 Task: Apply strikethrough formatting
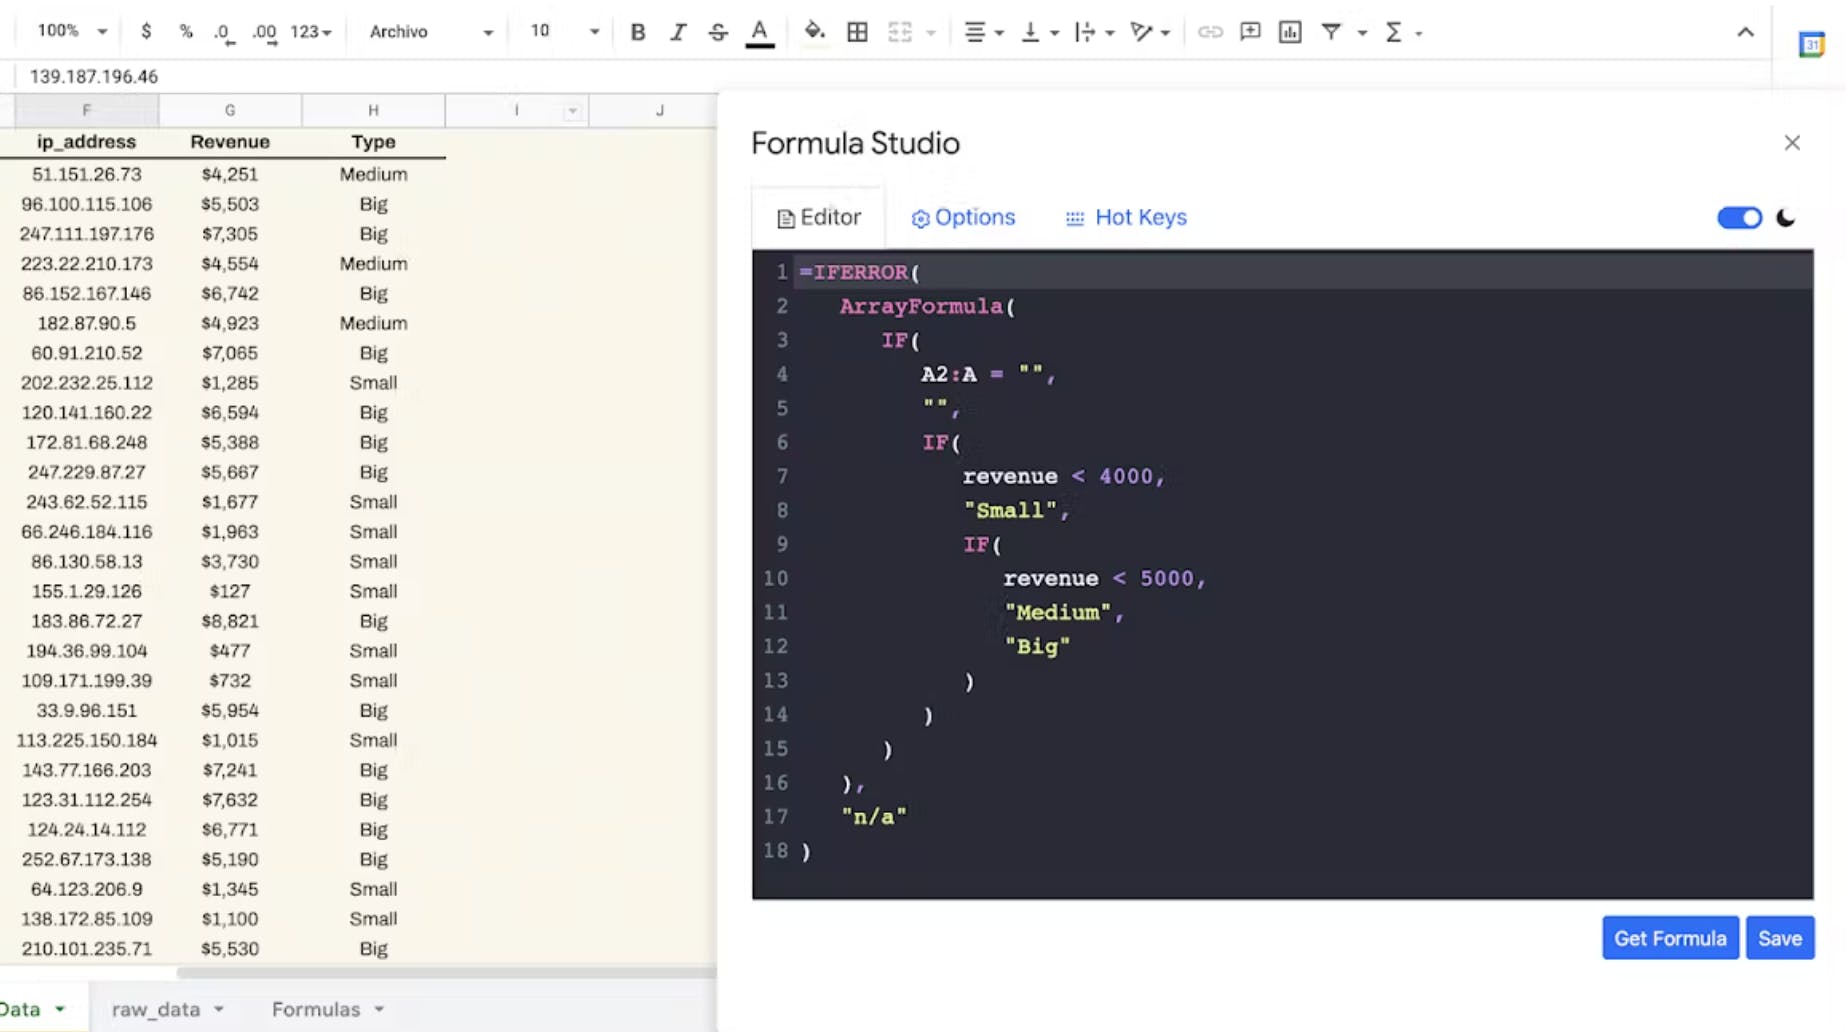pyautogui.click(x=718, y=32)
